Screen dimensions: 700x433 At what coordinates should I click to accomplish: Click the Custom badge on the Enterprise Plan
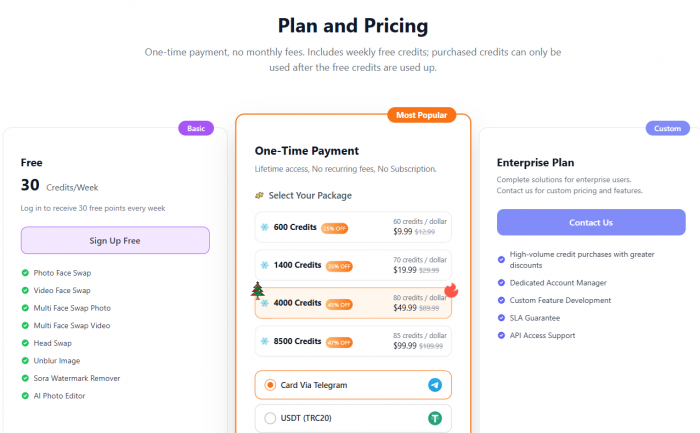pyautogui.click(x=666, y=128)
